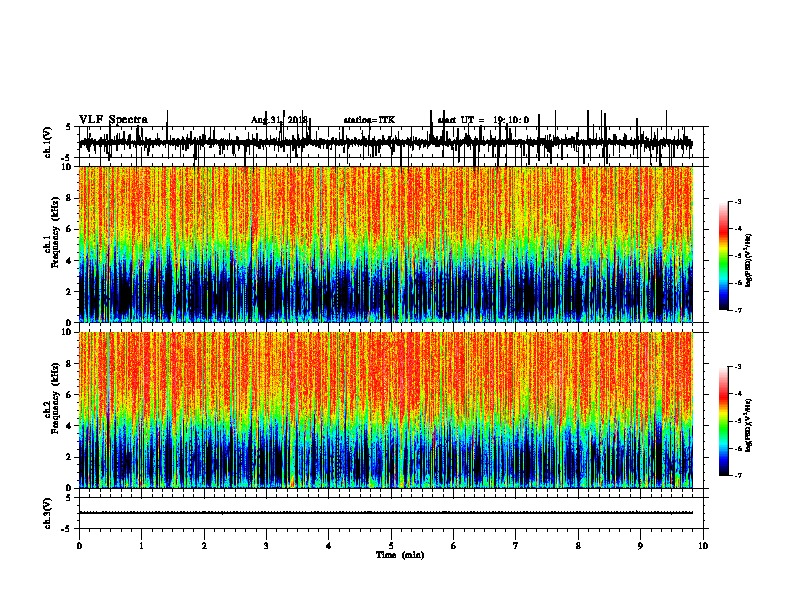
Task: Click the 'station=ITK' header text
Action: pyautogui.click(x=369, y=120)
